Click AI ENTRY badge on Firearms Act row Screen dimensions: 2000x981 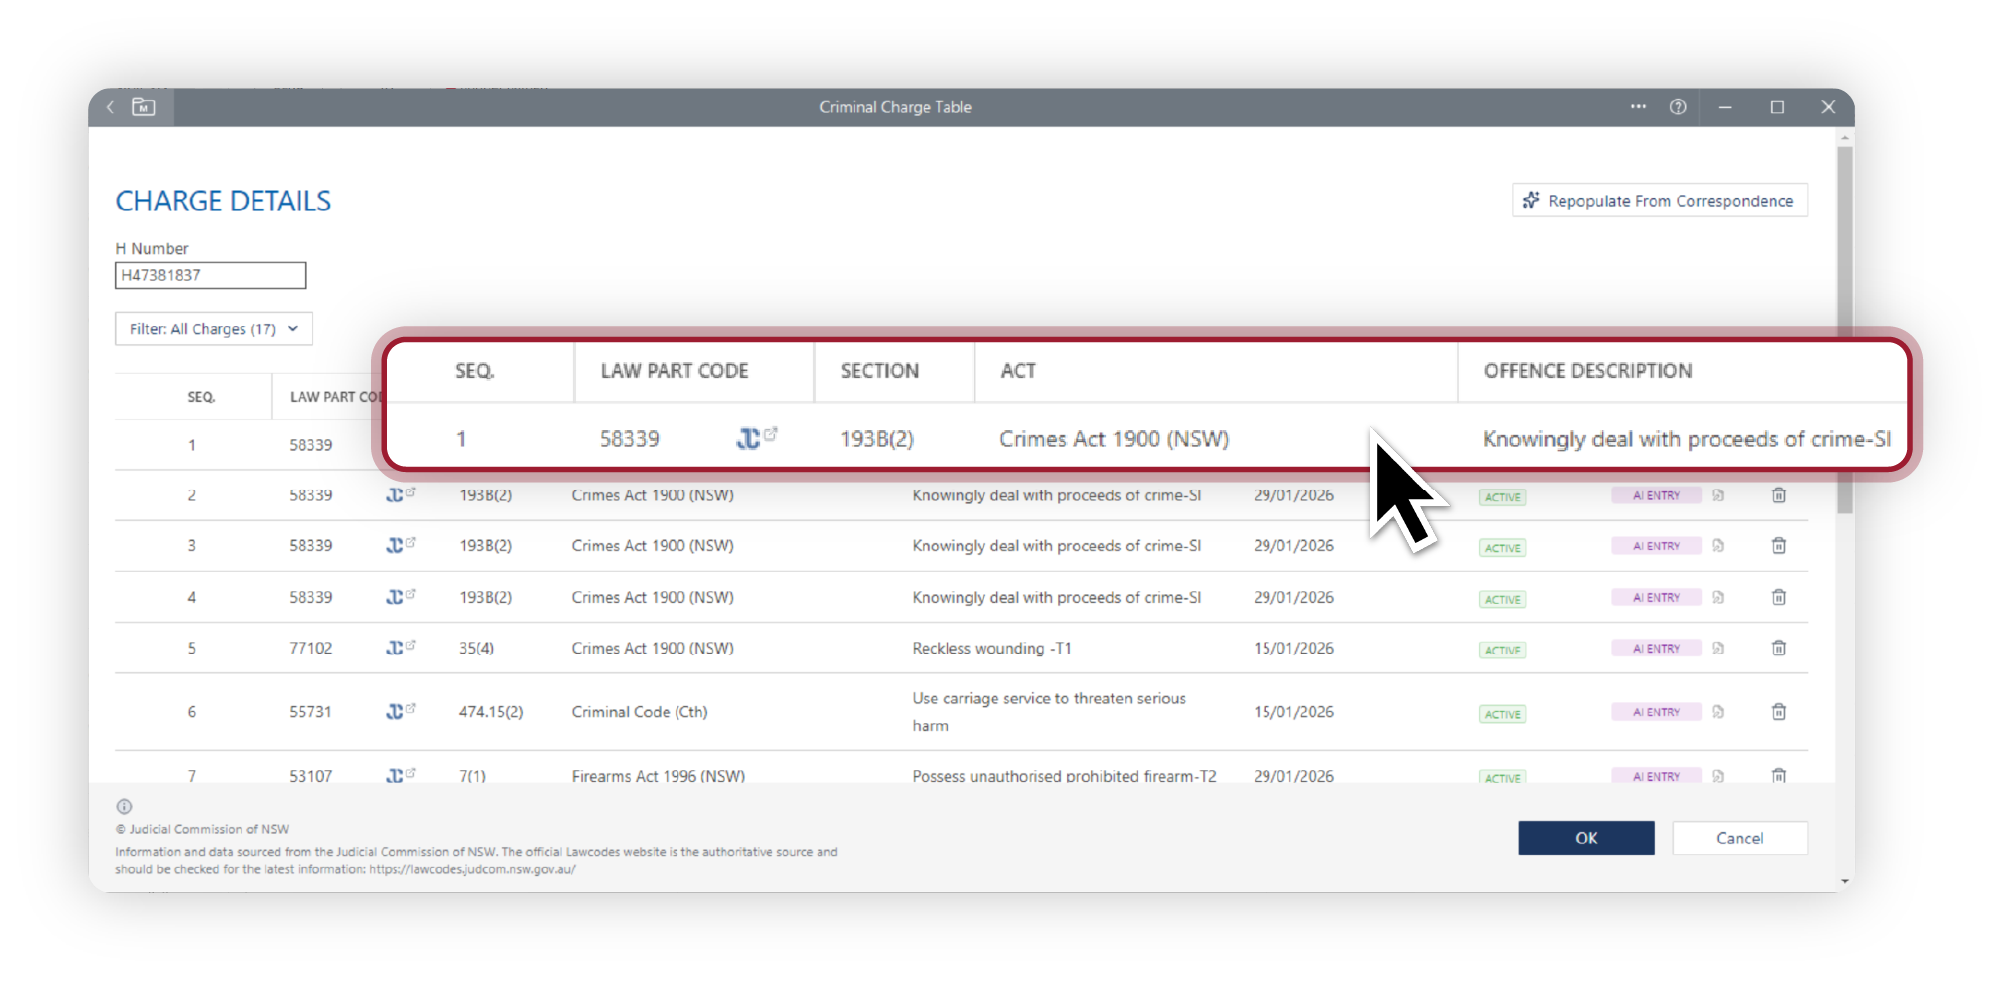[x=1656, y=776]
